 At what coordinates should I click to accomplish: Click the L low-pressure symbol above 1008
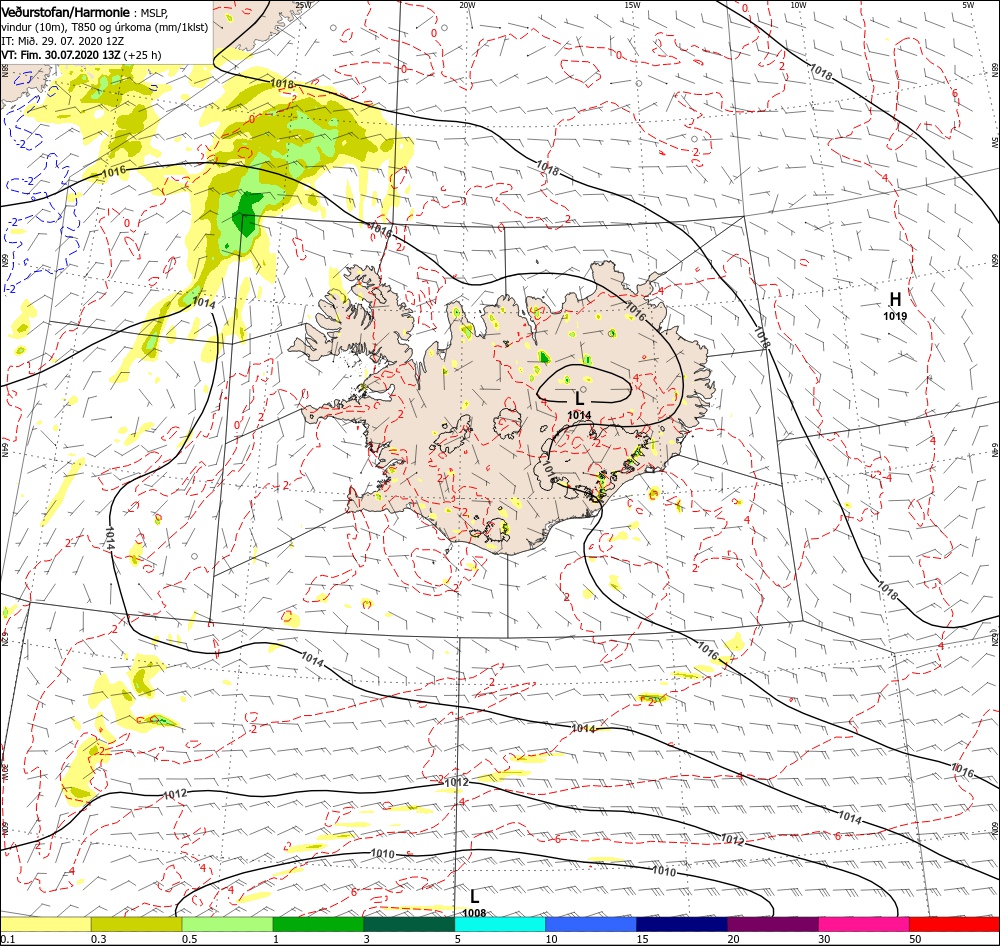tap(474, 896)
